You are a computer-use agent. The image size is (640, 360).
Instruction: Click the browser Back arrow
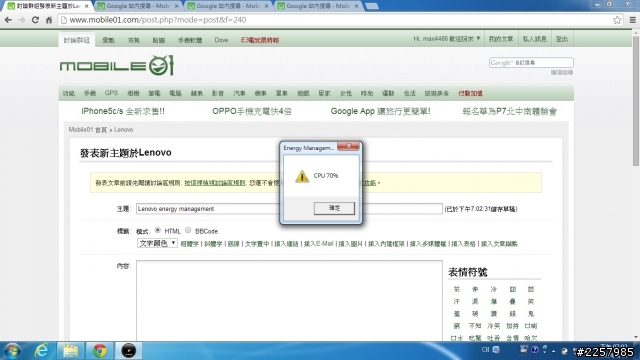point(8,20)
